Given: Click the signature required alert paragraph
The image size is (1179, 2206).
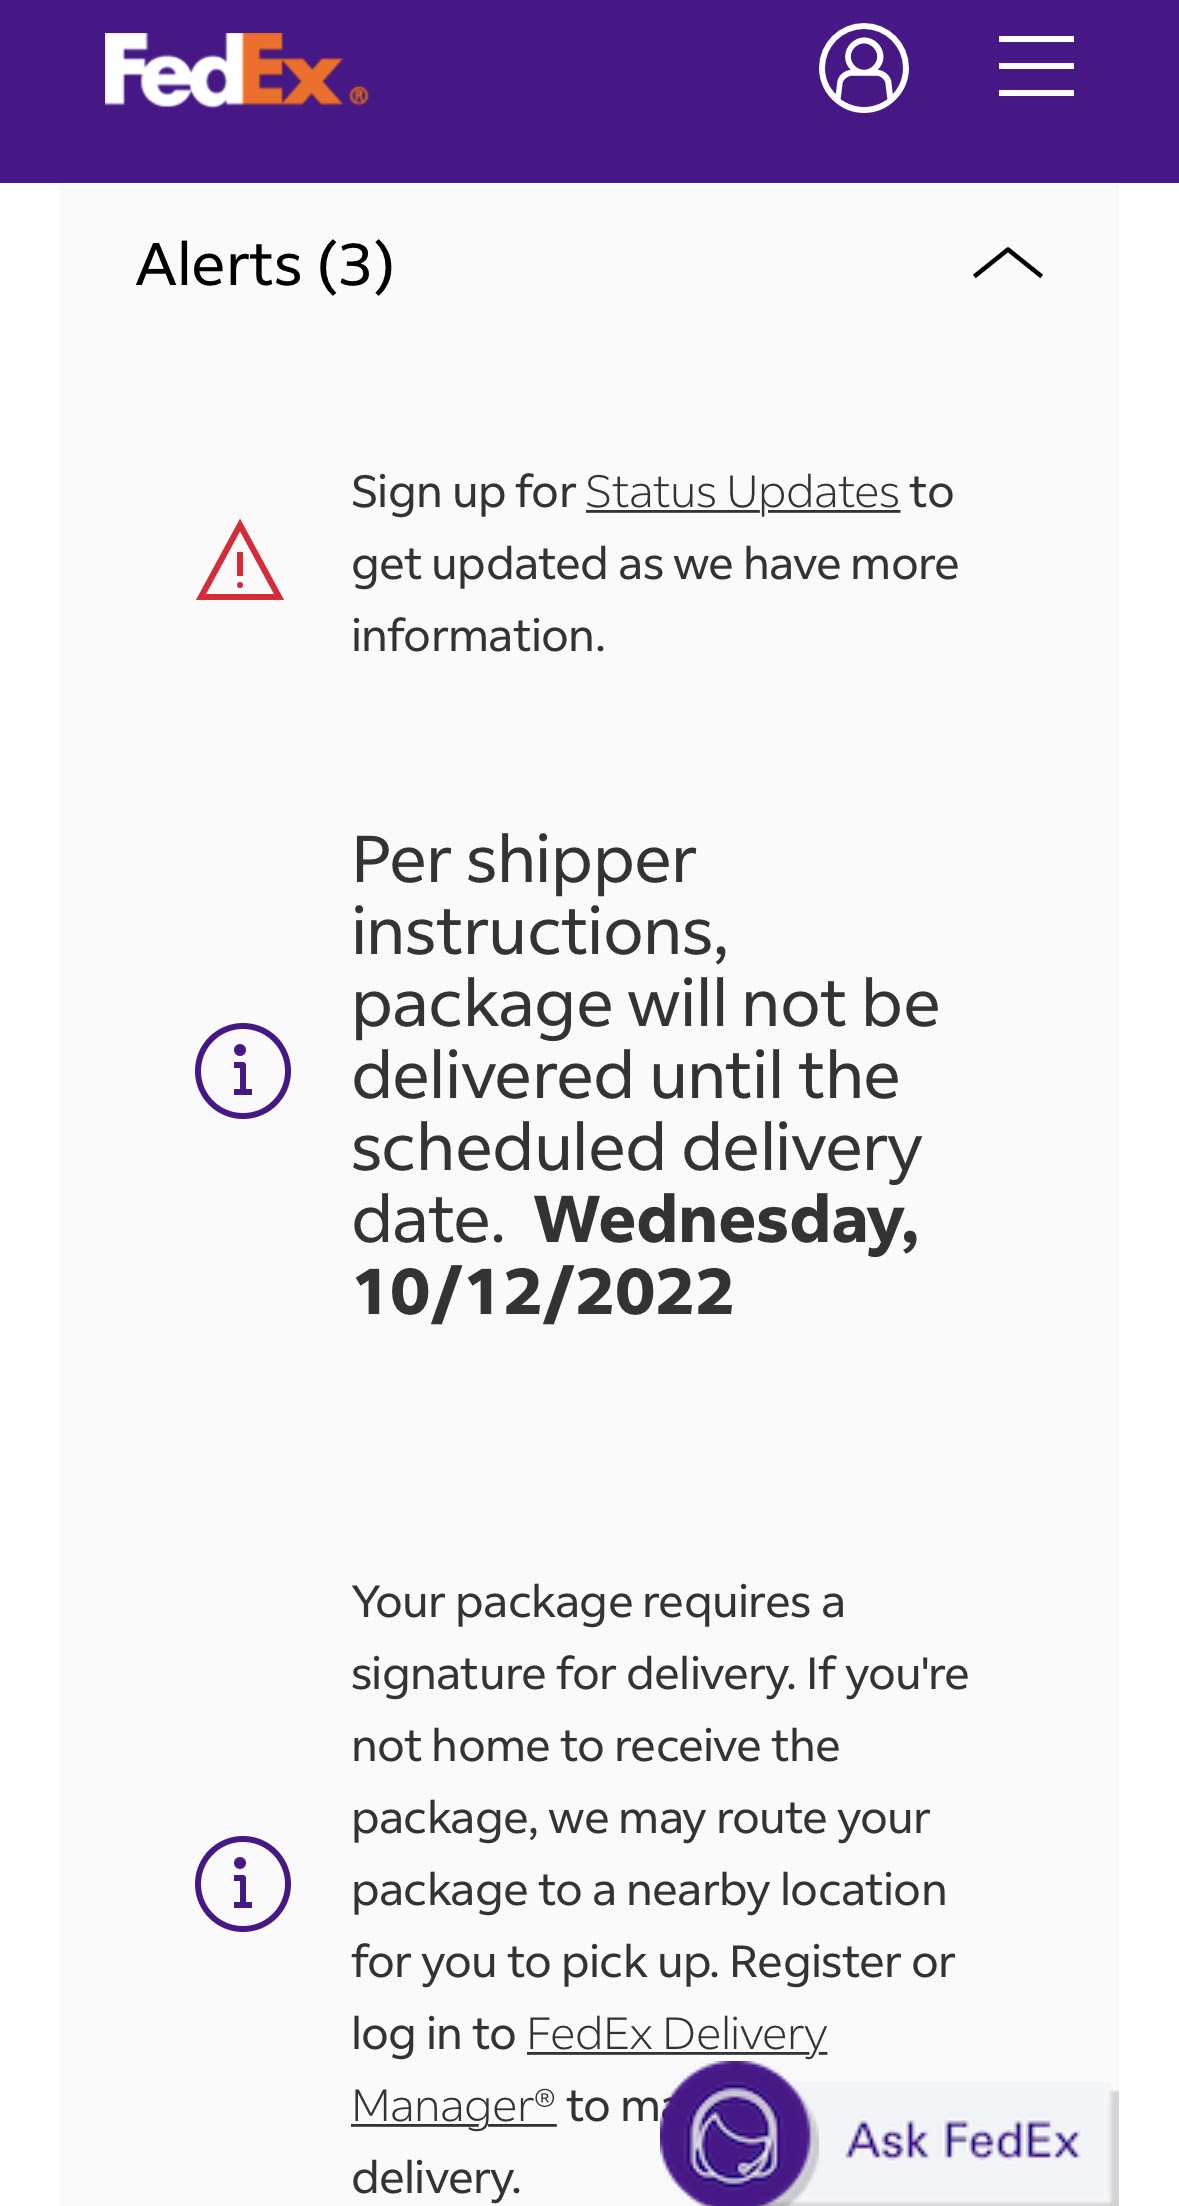Looking at the screenshot, I should pyautogui.click(x=660, y=1889).
